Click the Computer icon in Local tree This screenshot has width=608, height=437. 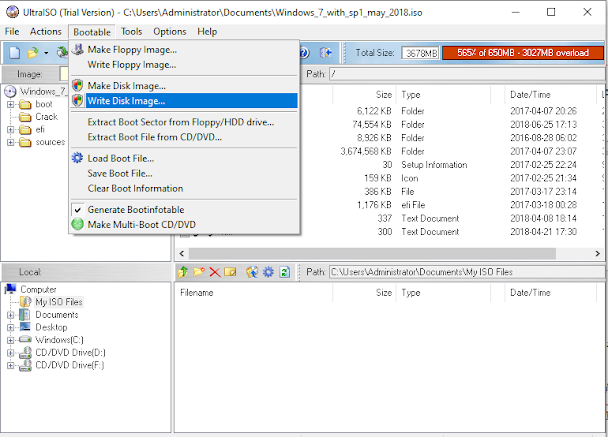pyautogui.click(x=10, y=289)
